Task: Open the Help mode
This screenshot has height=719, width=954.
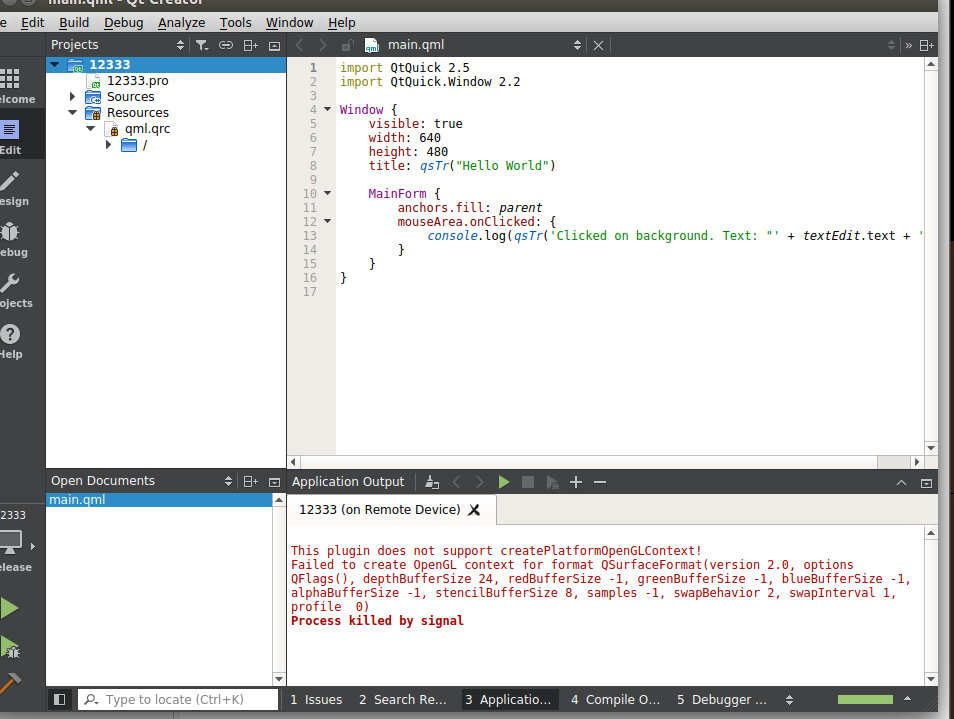Action: pos(11,341)
